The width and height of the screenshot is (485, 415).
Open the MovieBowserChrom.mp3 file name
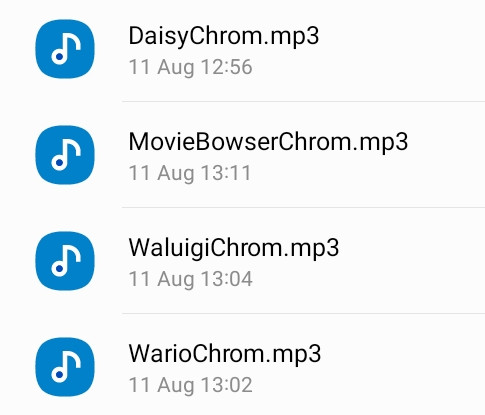268,142
